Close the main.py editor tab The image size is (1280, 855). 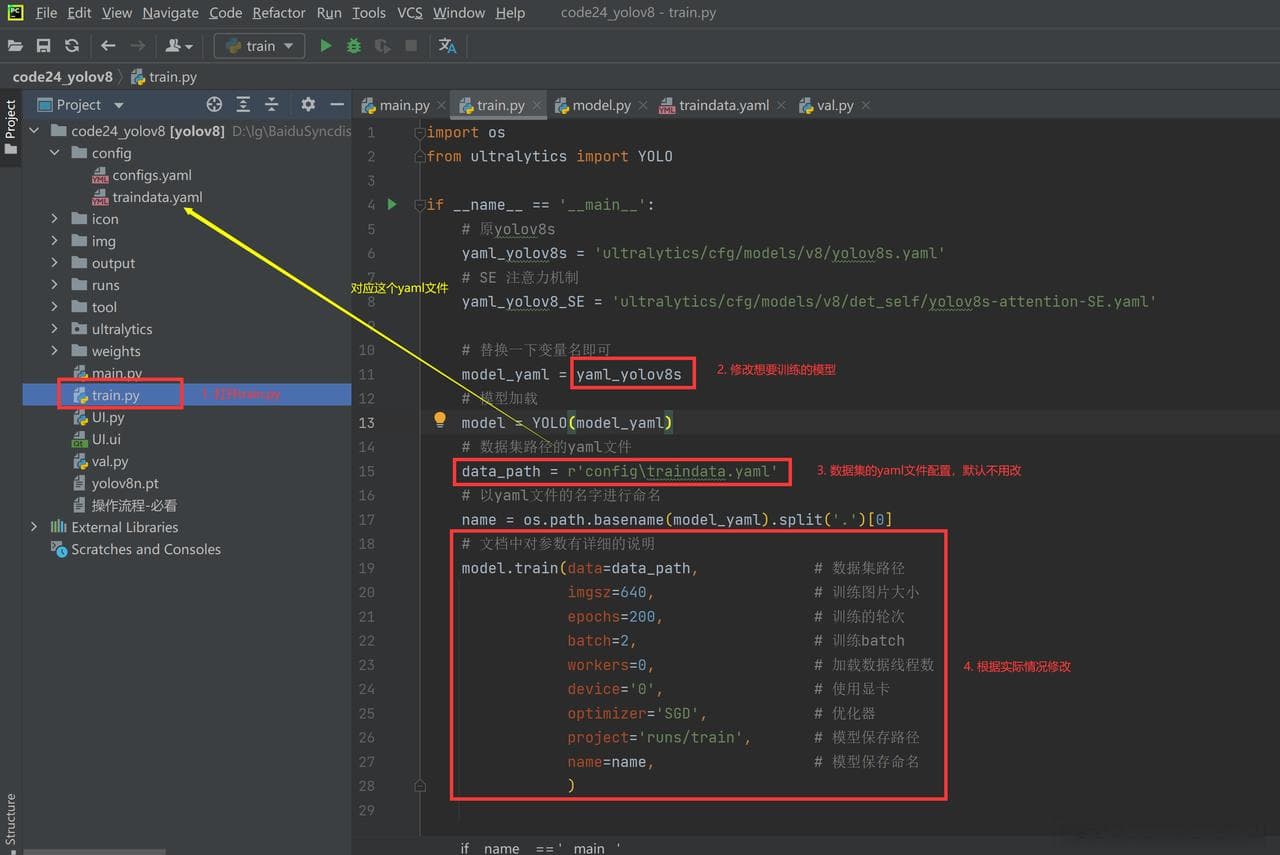pos(440,105)
